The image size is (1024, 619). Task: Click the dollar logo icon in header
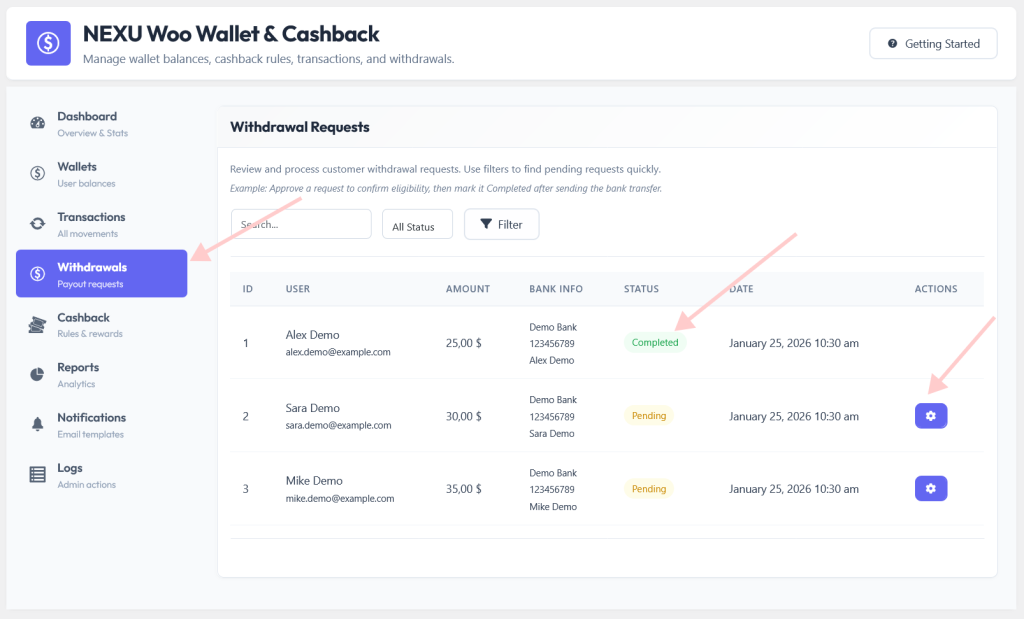click(x=48, y=43)
